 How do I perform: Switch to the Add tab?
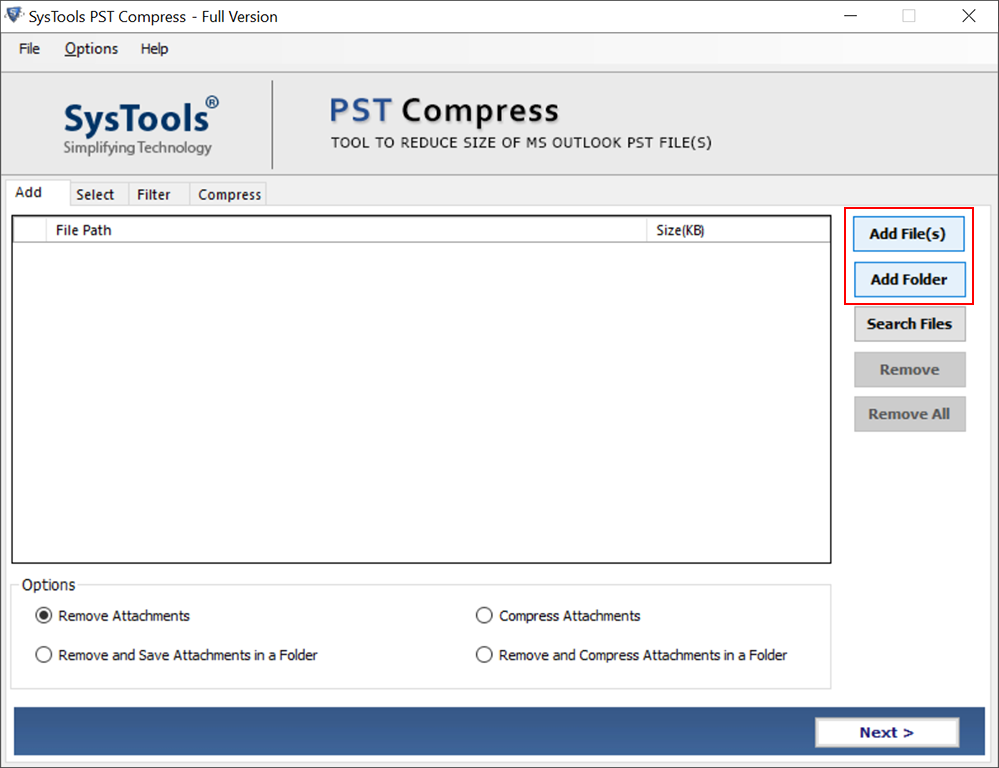coord(37,192)
